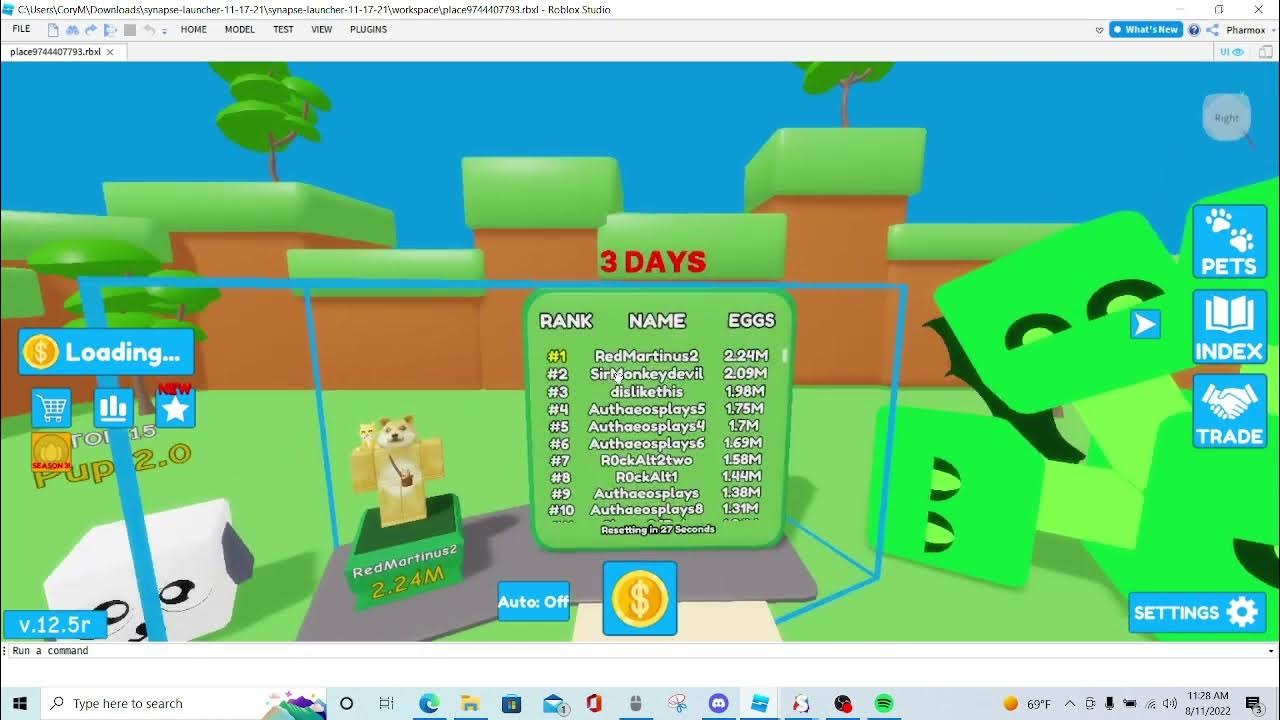Image resolution: width=1280 pixels, height=720 pixels.
Task: Click the play-arrow test icon in toolbar
Action: pos(110,30)
